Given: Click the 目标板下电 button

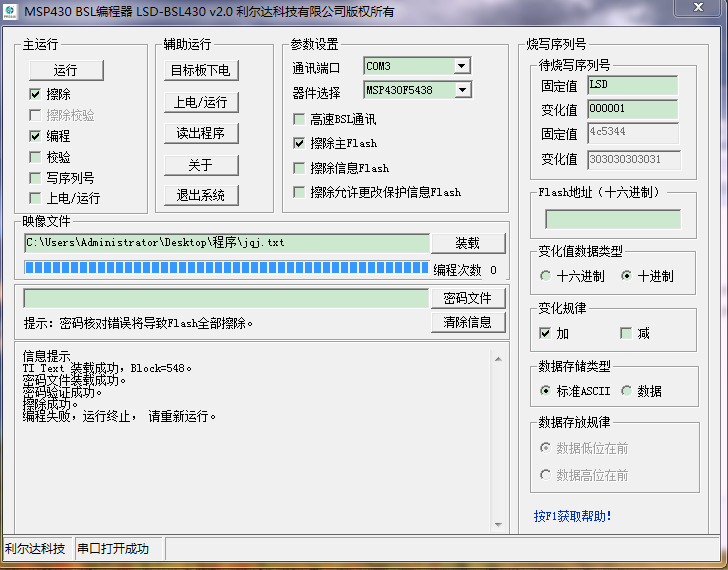Looking at the screenshot, I should [x=201, y=71].
